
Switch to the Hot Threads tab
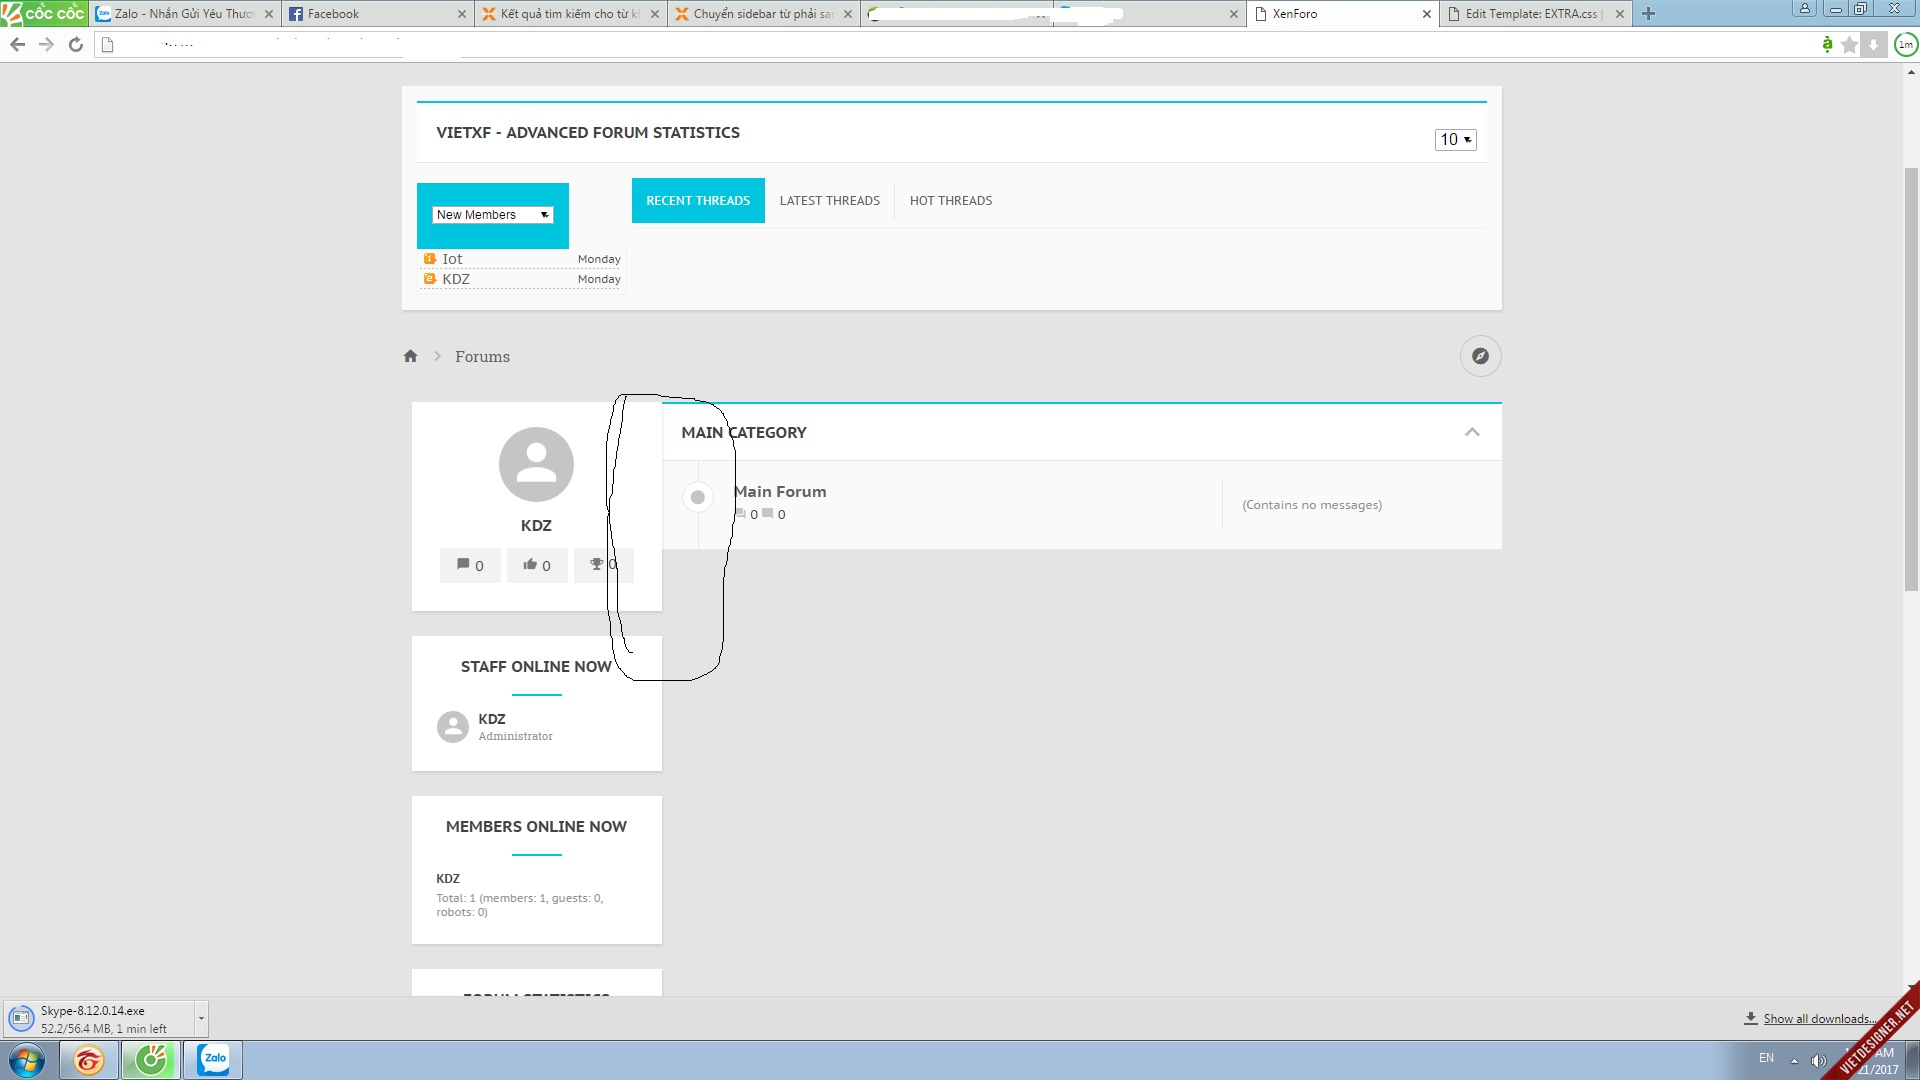coord(950,201)
